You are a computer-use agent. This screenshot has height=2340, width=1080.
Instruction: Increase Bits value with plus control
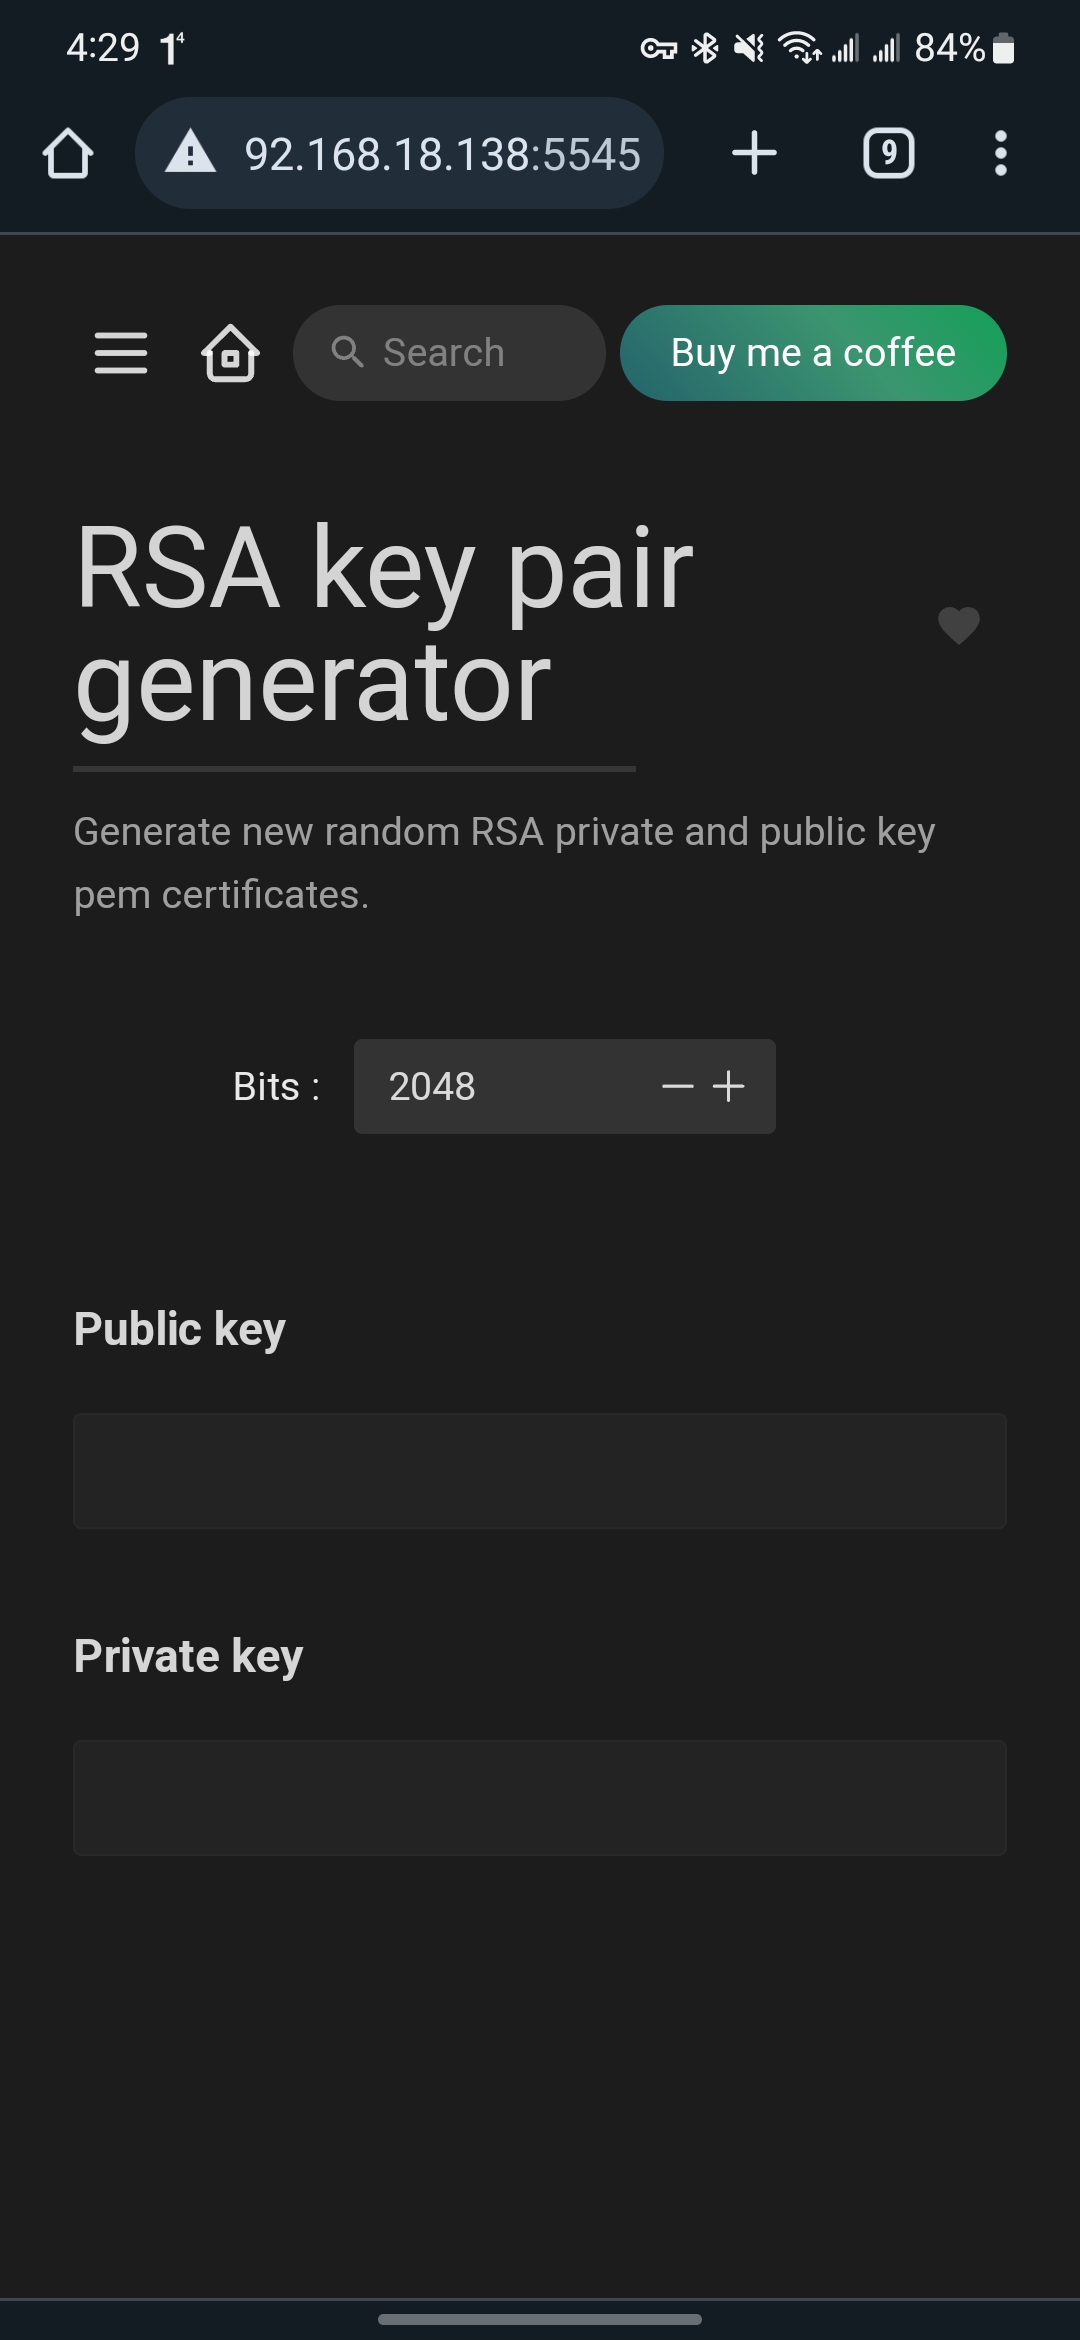click(728, 1086)
